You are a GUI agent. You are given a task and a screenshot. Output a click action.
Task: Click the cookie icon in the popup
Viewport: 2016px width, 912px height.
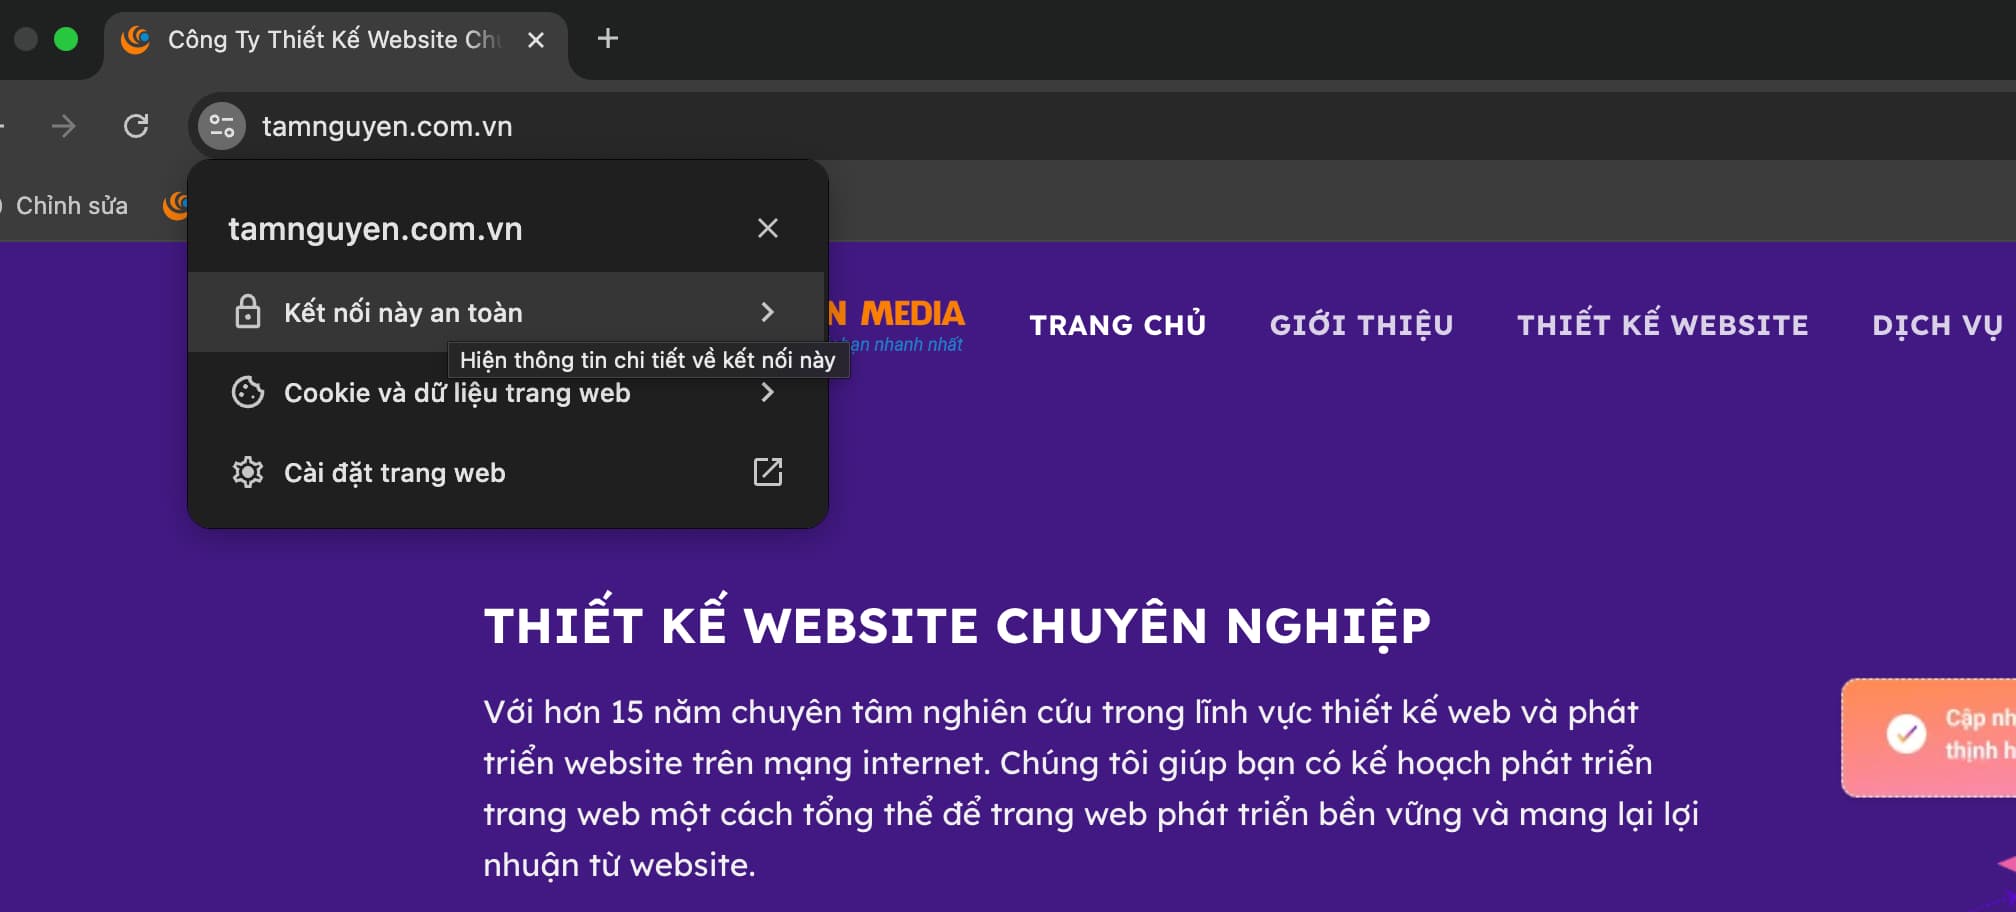pos(248,392)
